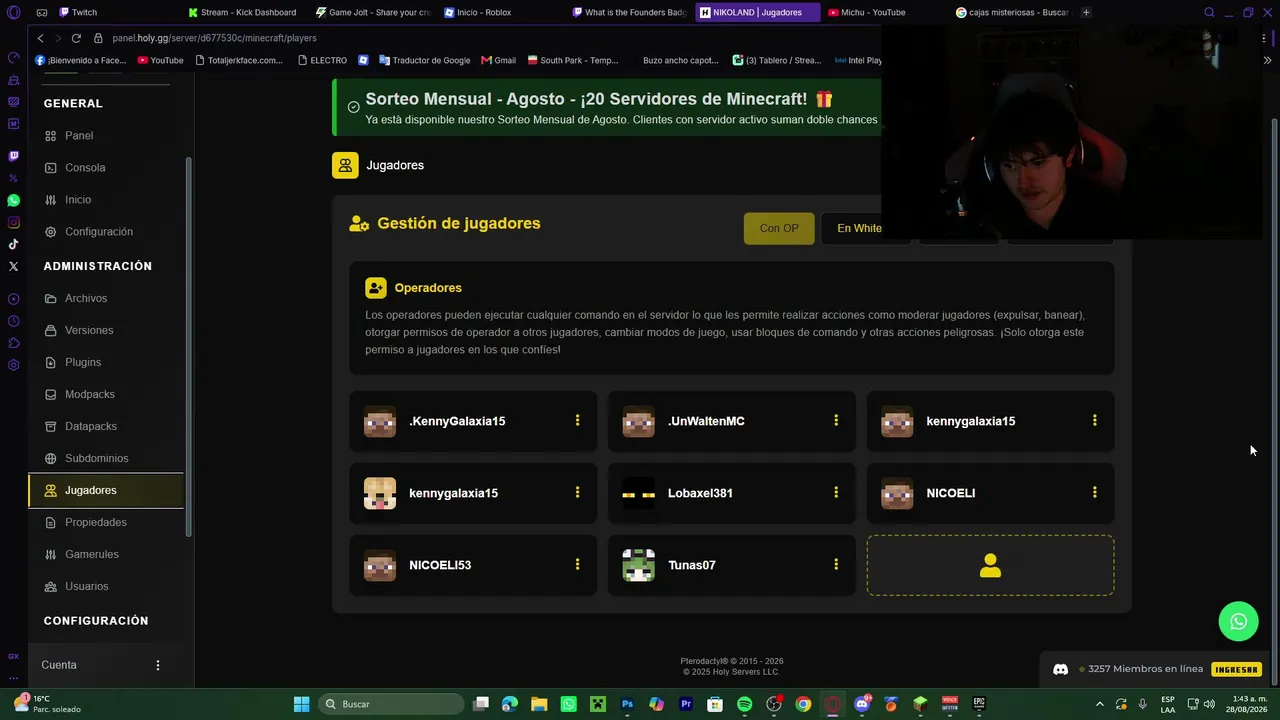Open Plugins in the sidebar
This screenshot has width=1280, height=720.
[x=83, y=362]
